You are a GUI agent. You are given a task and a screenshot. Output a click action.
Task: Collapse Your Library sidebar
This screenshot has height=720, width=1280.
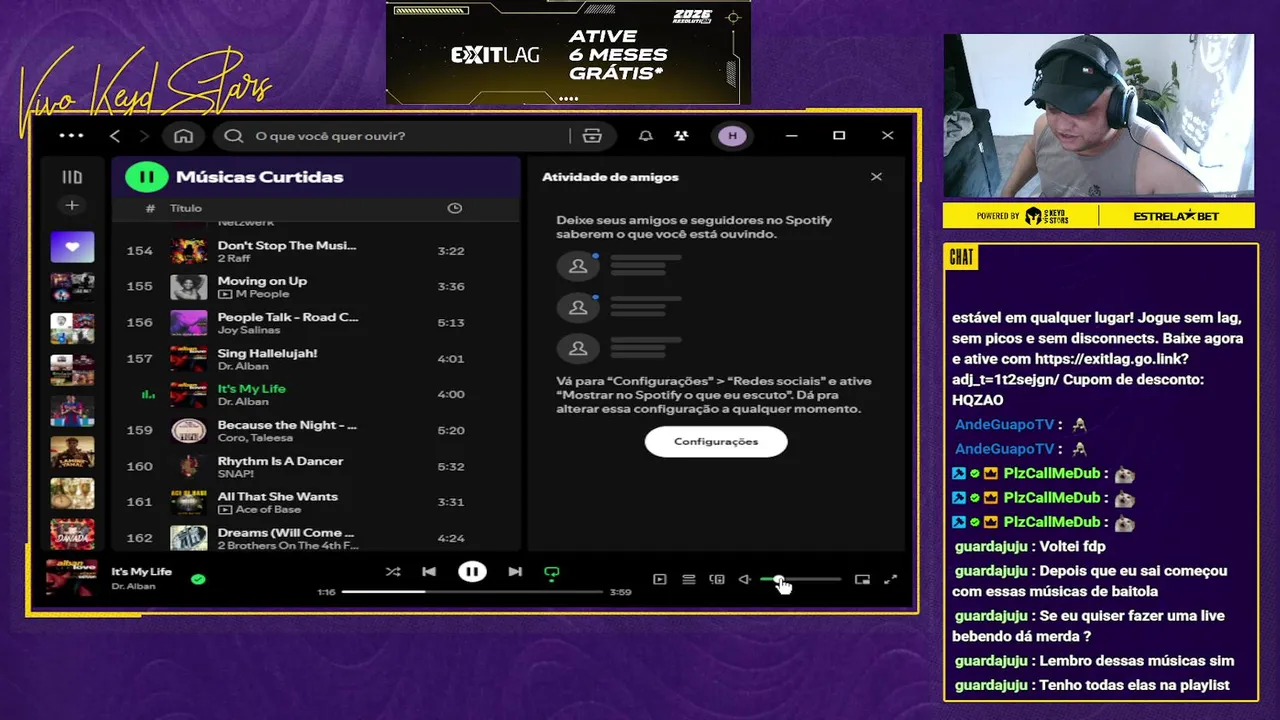72,177
